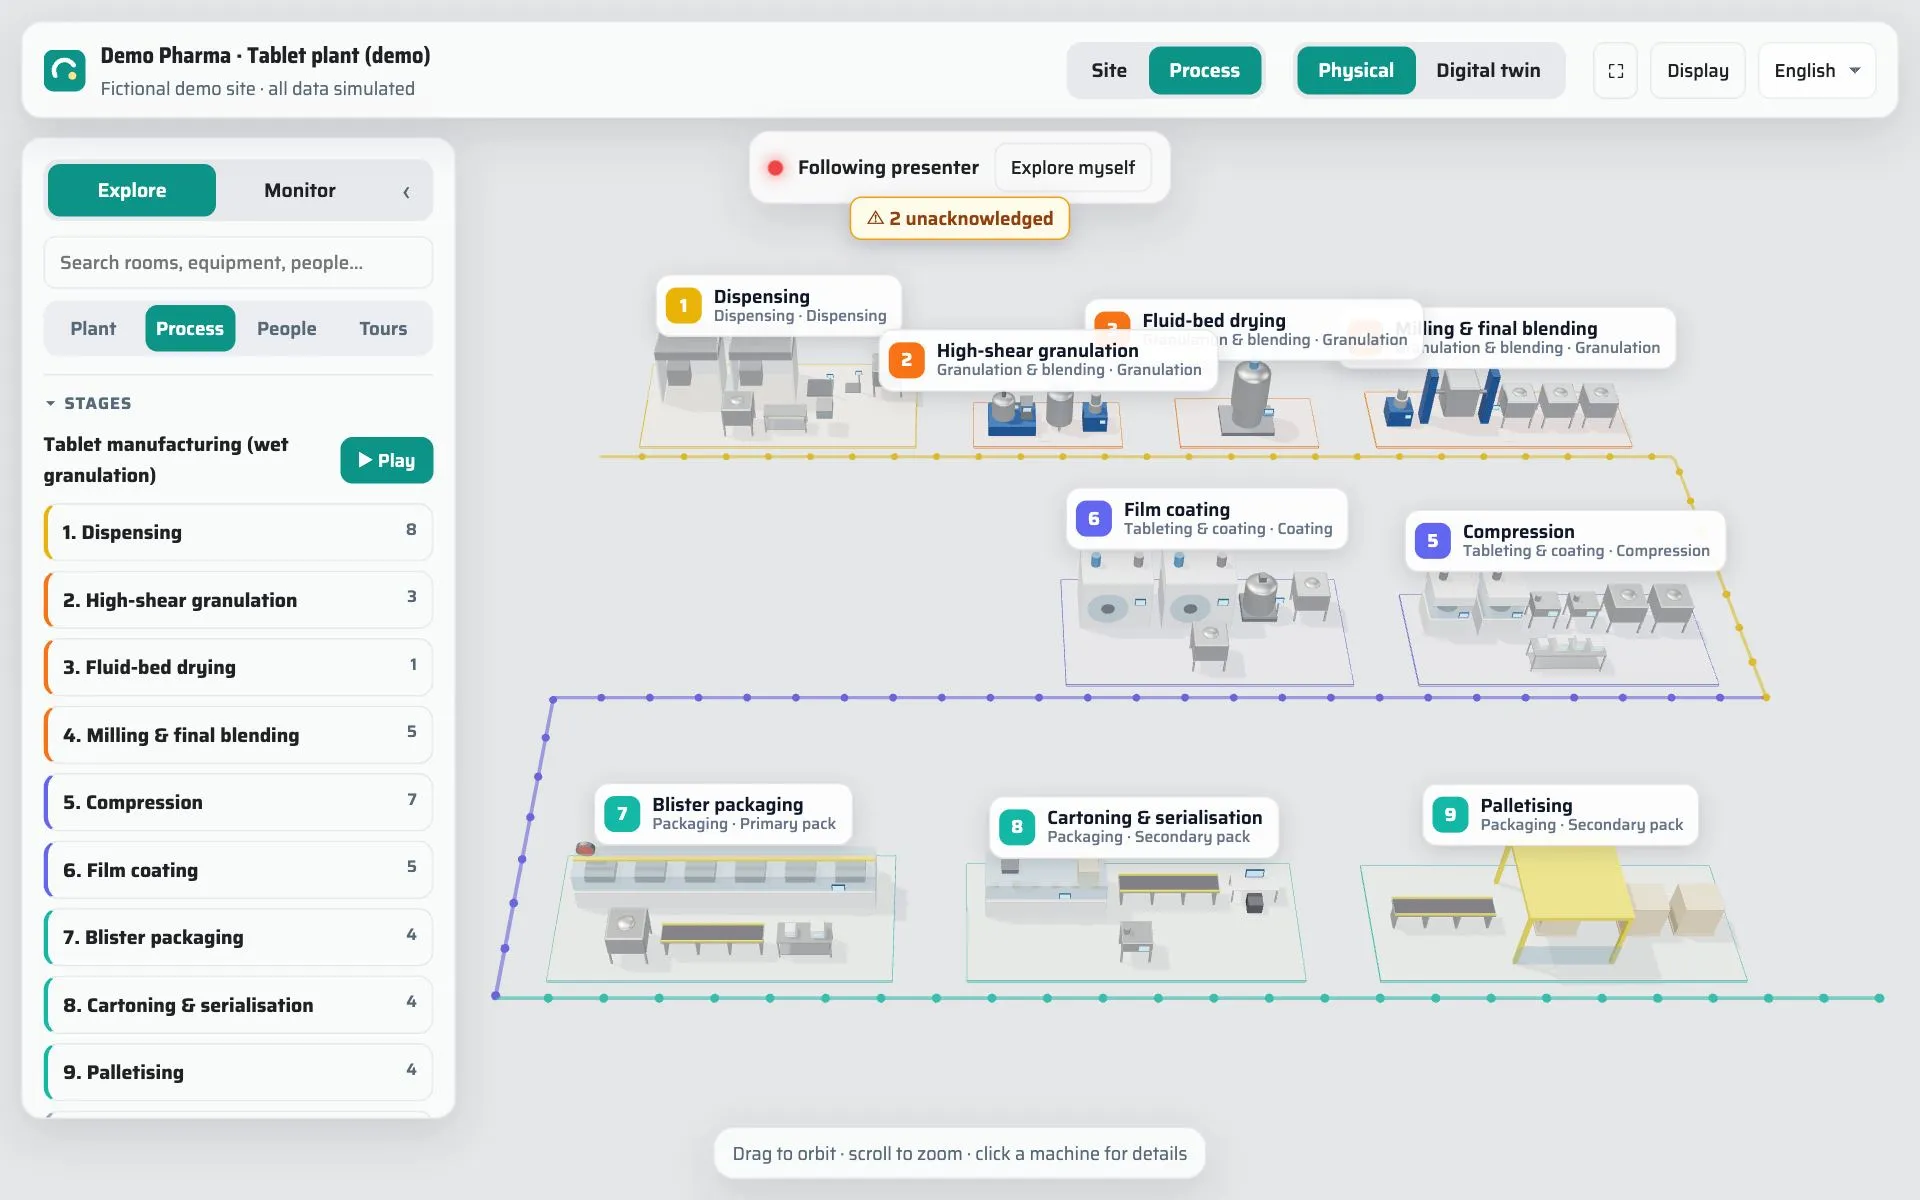Play the tablet manufacturing process
Viewport: 1920px width, 1200px height.
pyautogui.click(x=386, y=460)
